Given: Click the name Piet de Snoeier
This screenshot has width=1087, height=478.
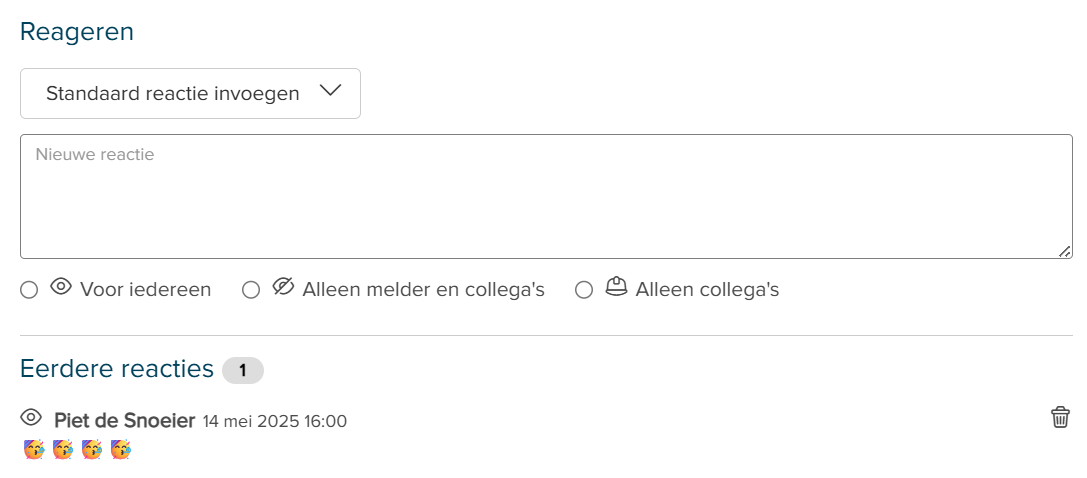Looking at the screenshot, I should coord(125,421).
